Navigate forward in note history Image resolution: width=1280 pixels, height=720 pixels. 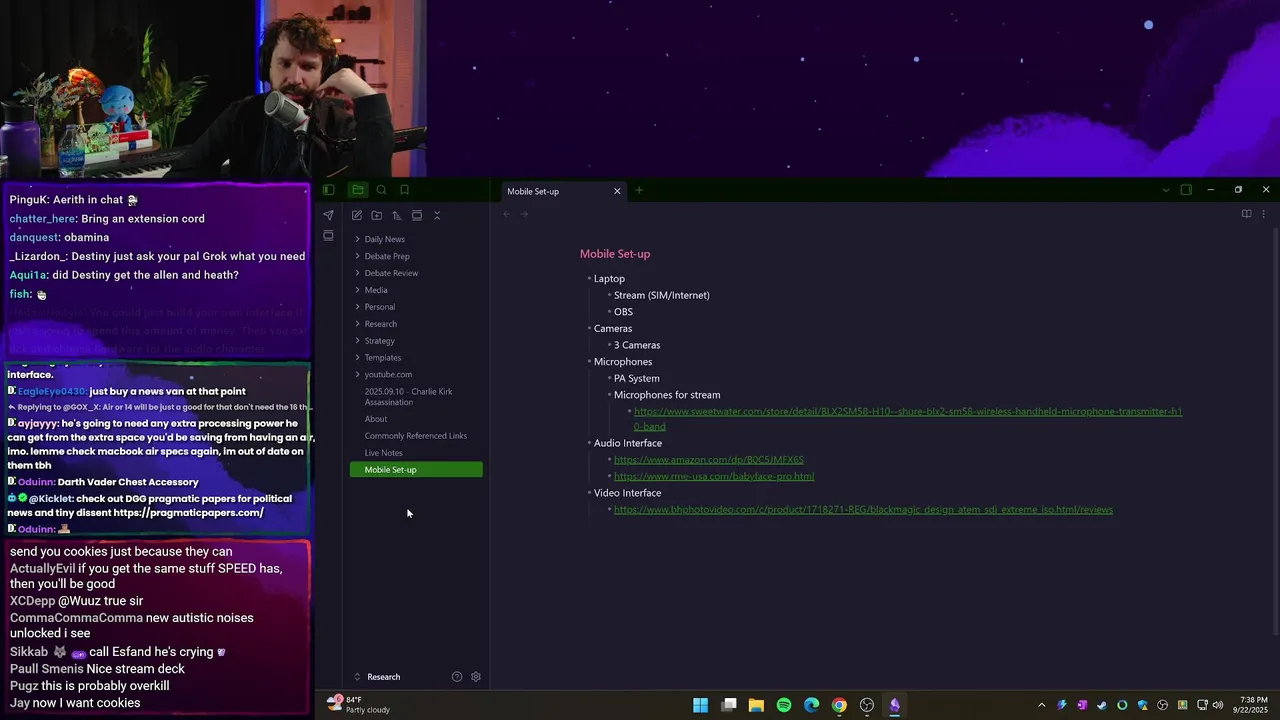click(525, 214)
